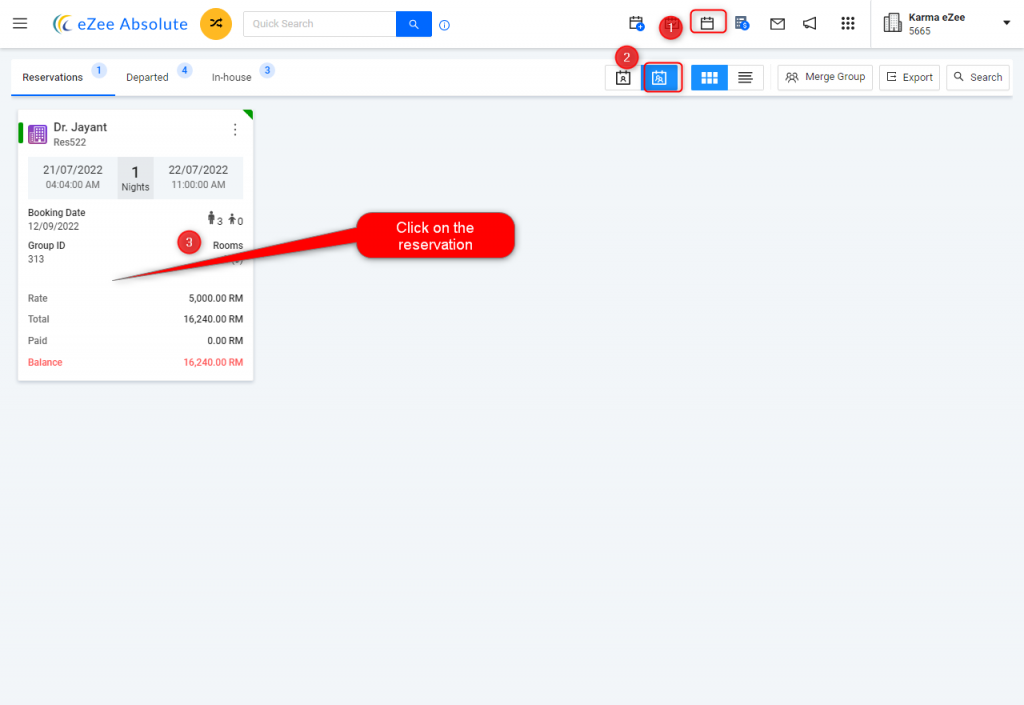Viewport: 1024px width, 705px height.
Task: Open the quick search info icon
Action: click(445, 25)
